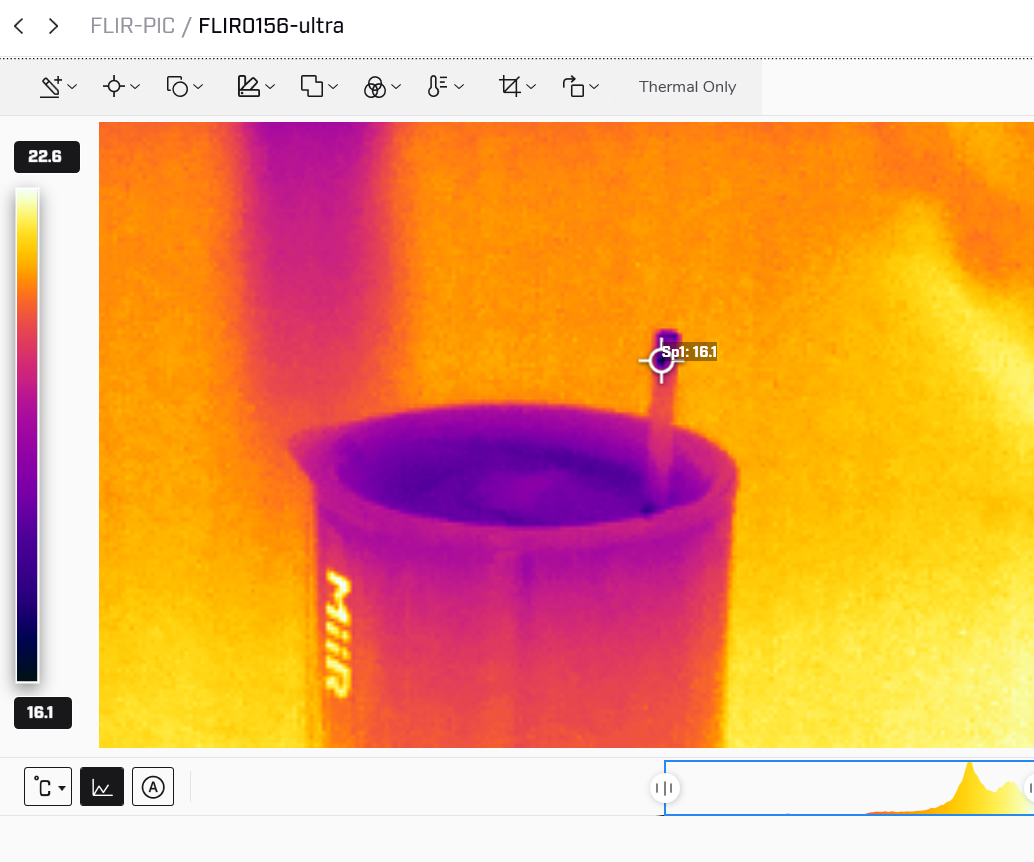Enable the auto-scale temperature option
The height and width of the screenshot is (862, 1034).
[x=152, y=787]
